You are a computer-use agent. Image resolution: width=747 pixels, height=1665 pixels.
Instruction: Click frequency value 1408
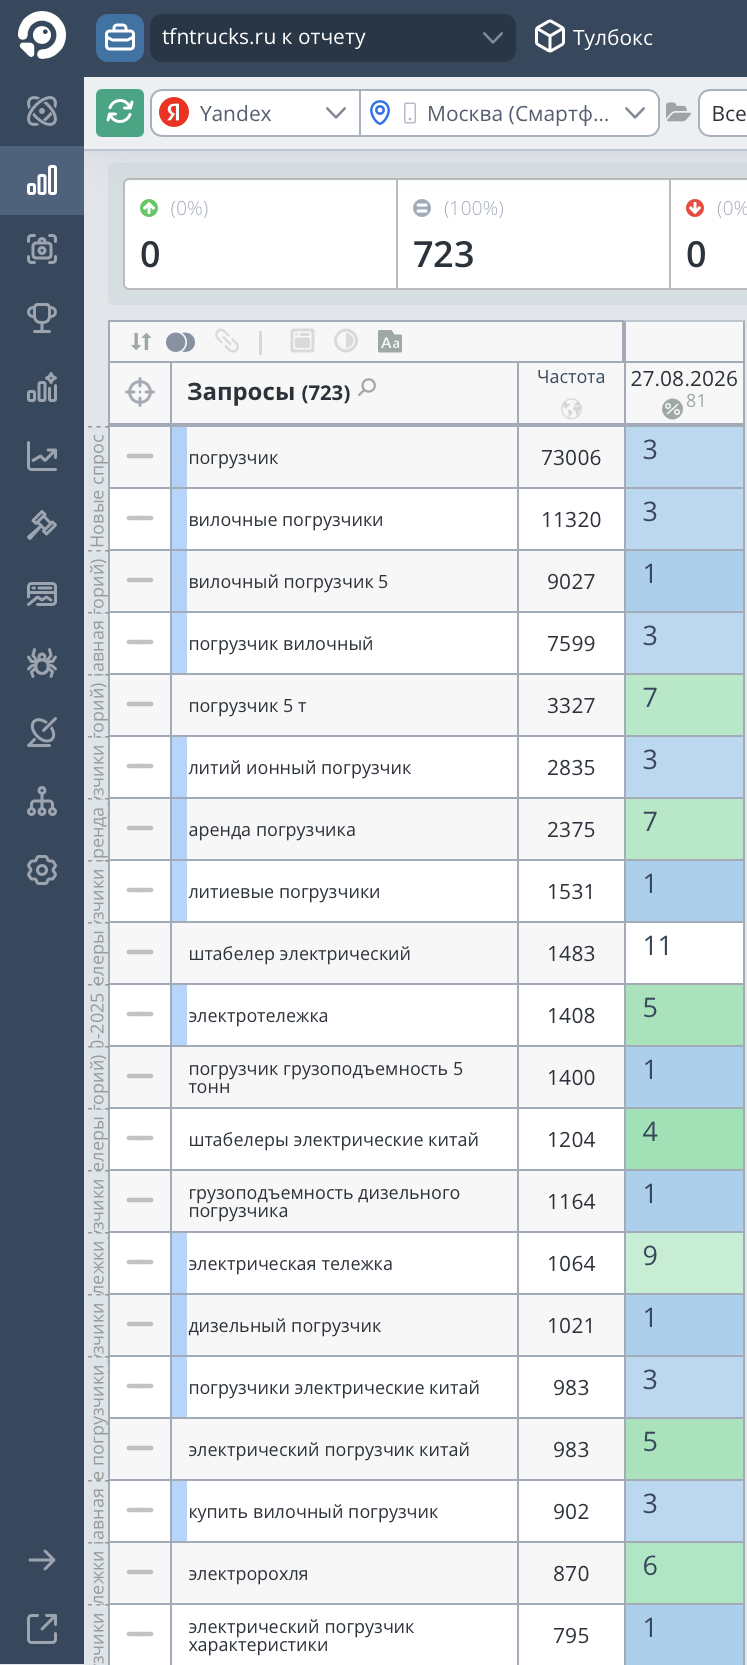point(571,1016)
